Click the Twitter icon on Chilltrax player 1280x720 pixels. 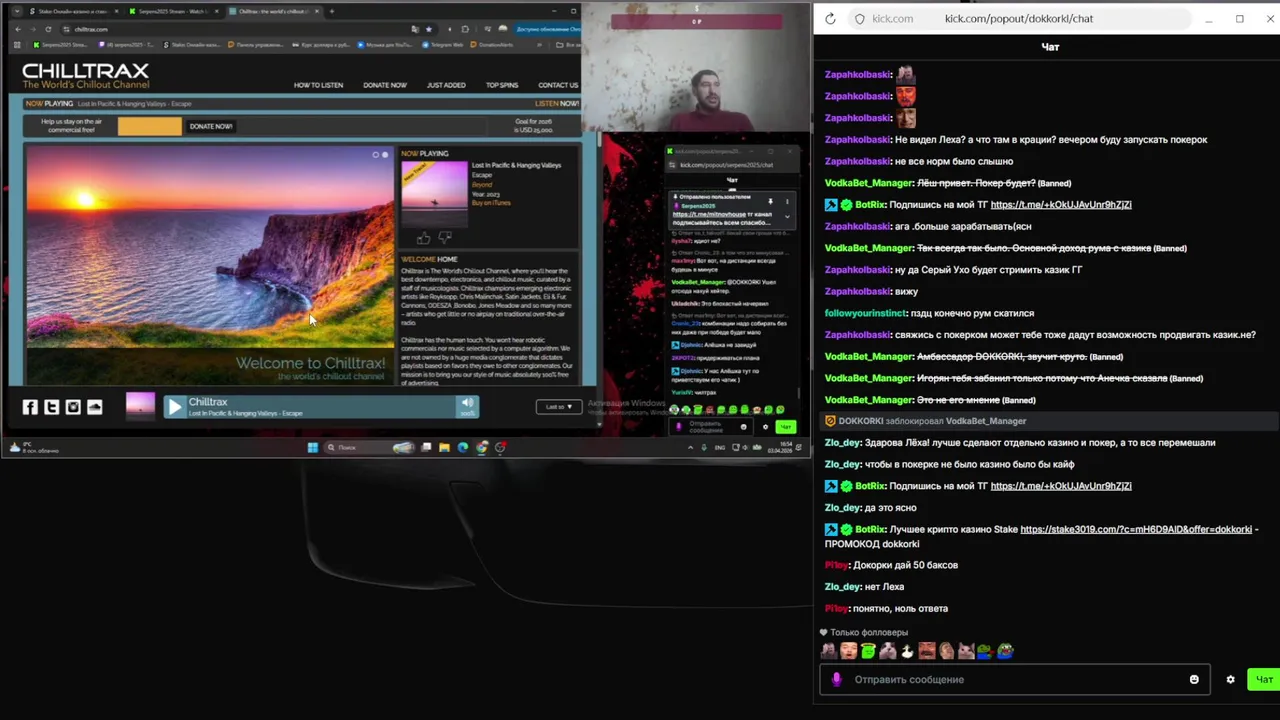(x=51, y=407)
